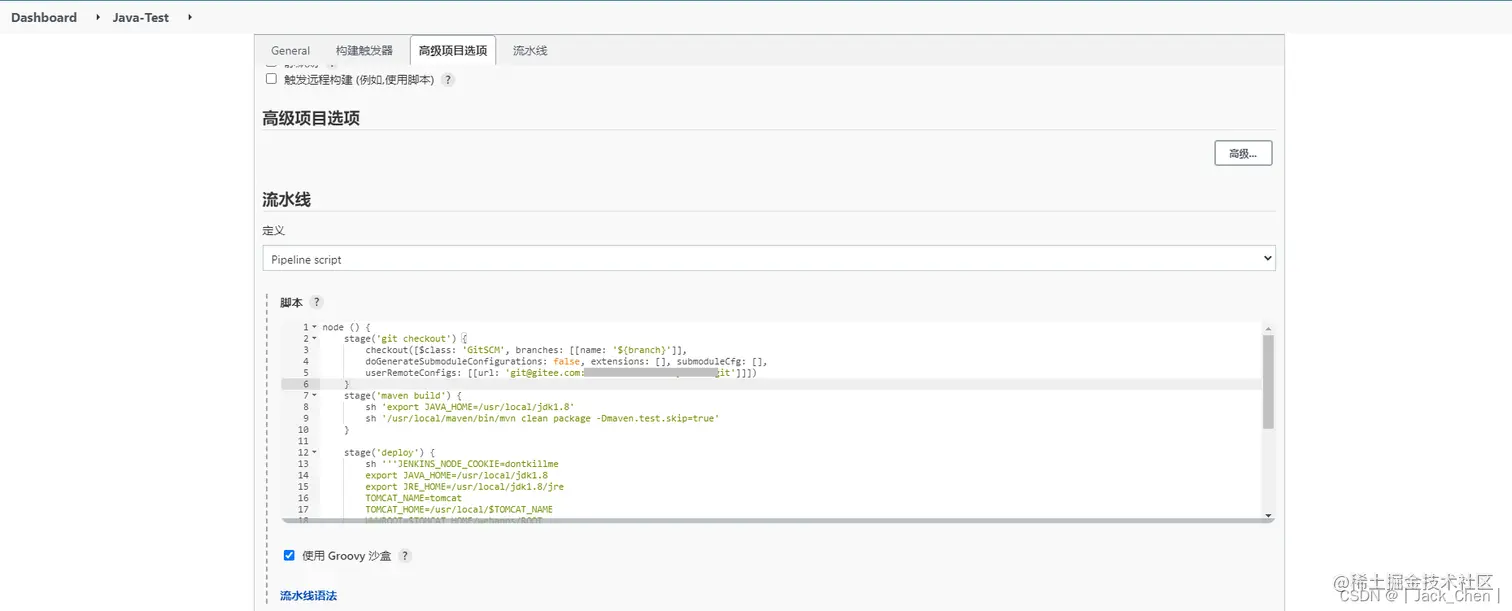The height and width of the screenshot is (611, 1512).
Task: Click the checkout([$class: 'GitSCM' line
Action: point(526,350)
